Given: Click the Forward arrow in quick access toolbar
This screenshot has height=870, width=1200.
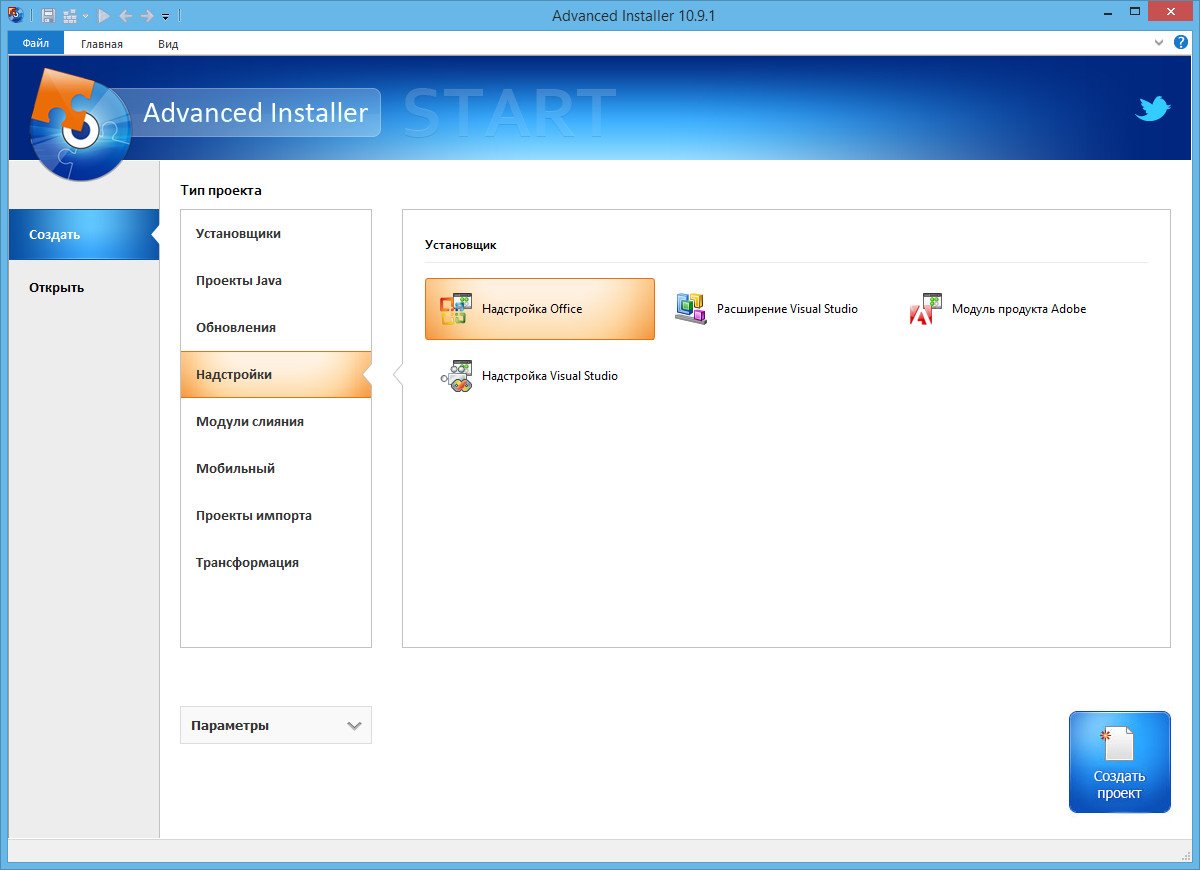Looking at the screenshot, I should click(x=147, y=16).
